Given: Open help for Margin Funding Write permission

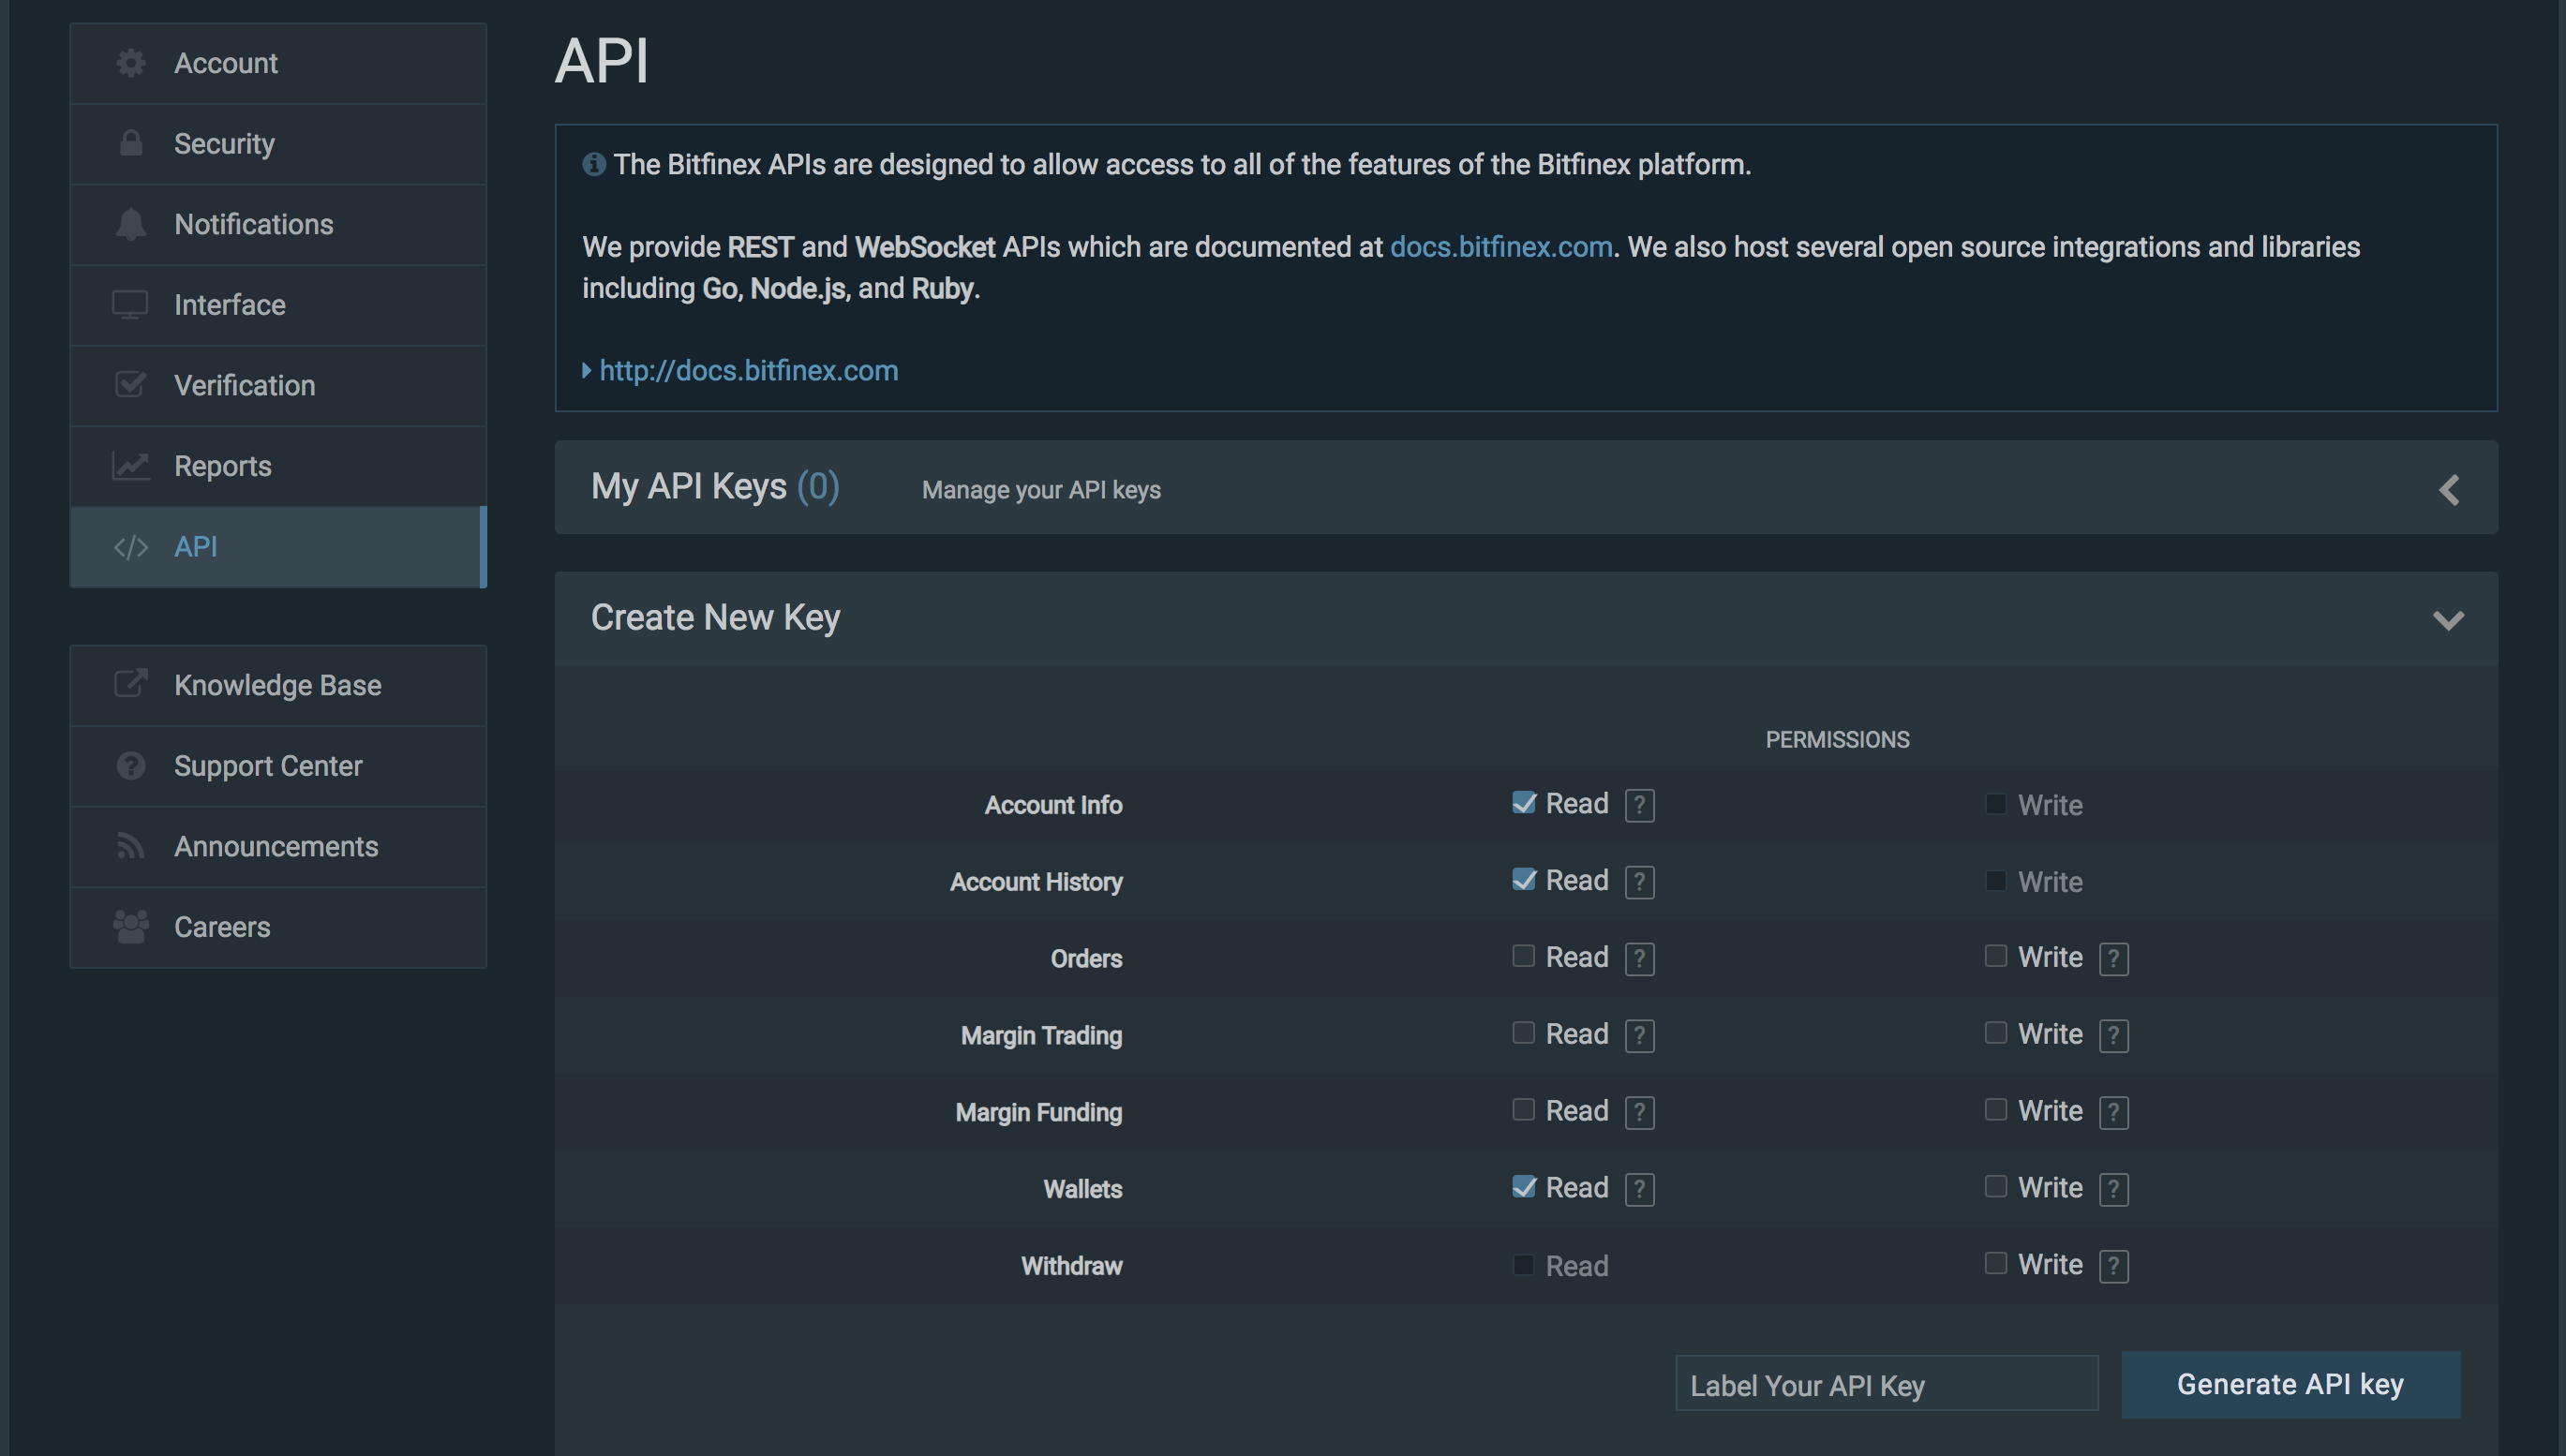Looking at the screenshot, I should click(x=2113, y=1113).
